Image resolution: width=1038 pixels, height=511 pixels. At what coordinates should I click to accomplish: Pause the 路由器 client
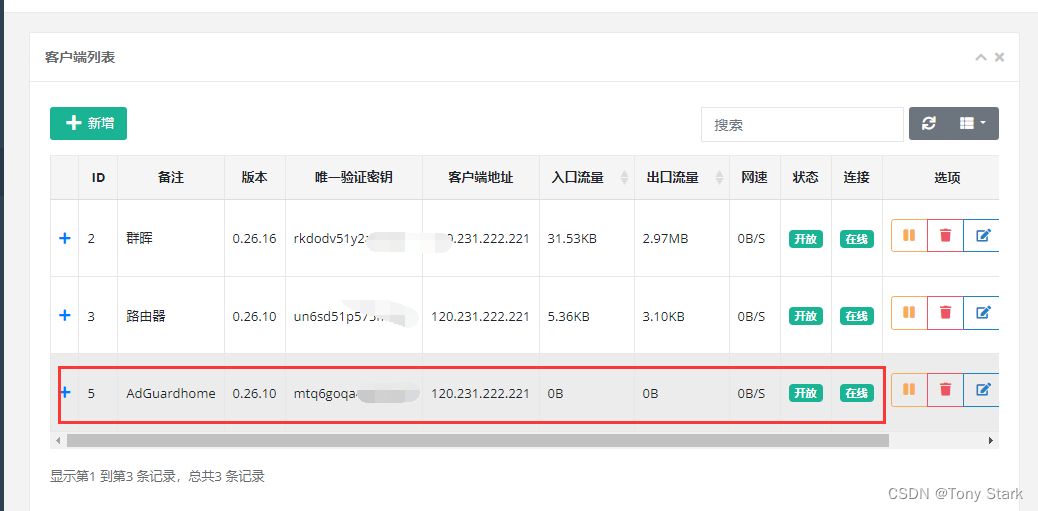click(909, 312)
